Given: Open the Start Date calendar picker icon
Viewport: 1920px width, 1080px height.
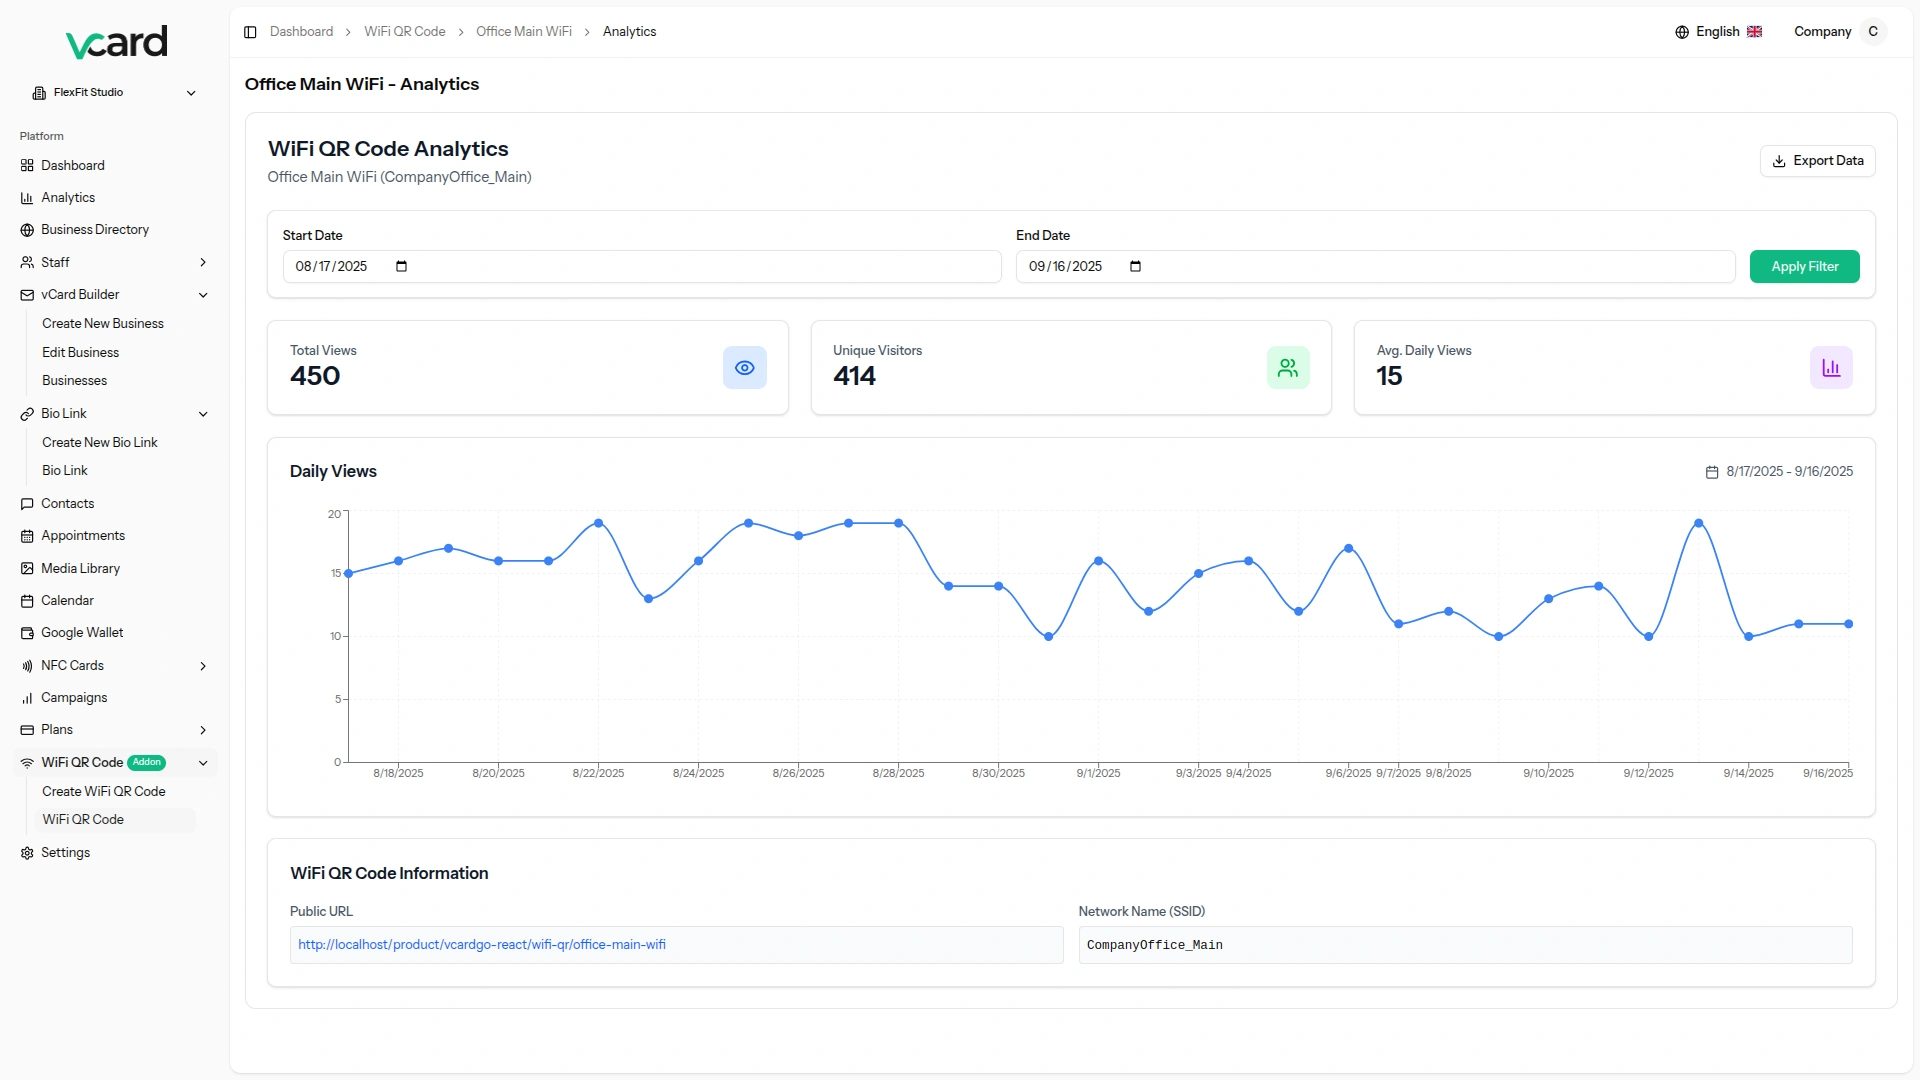Looking at the screenshot, I should (401, 267).
